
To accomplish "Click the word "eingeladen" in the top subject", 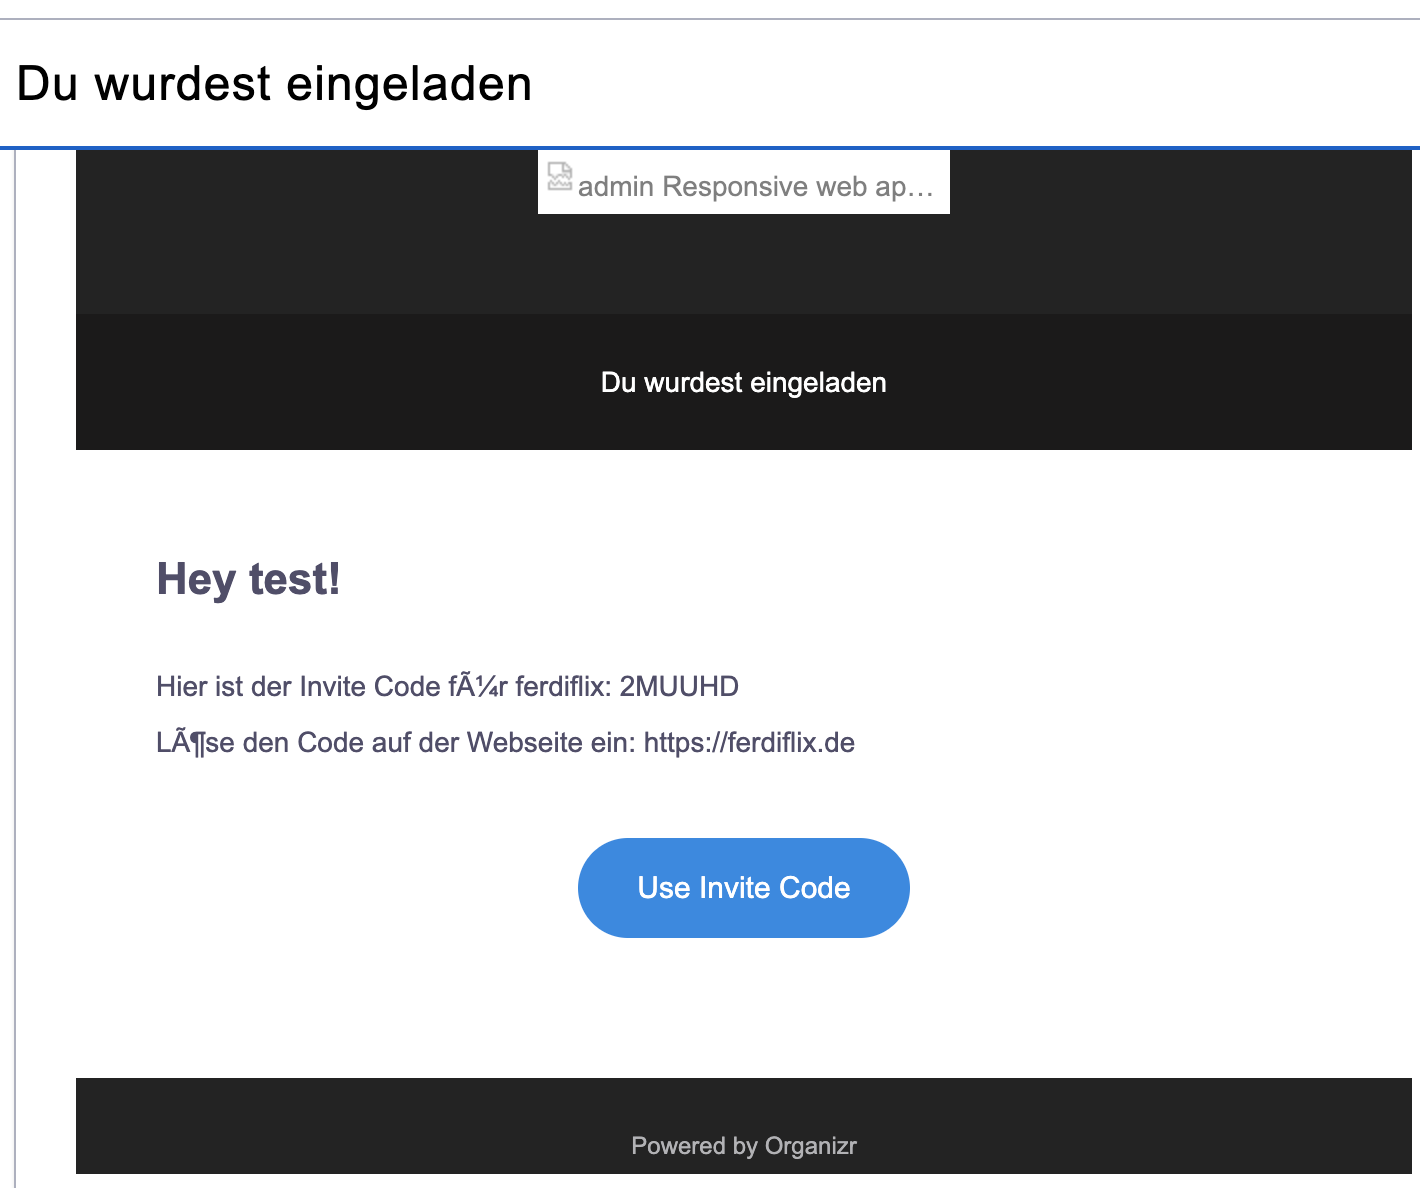I will coord(409,84).
